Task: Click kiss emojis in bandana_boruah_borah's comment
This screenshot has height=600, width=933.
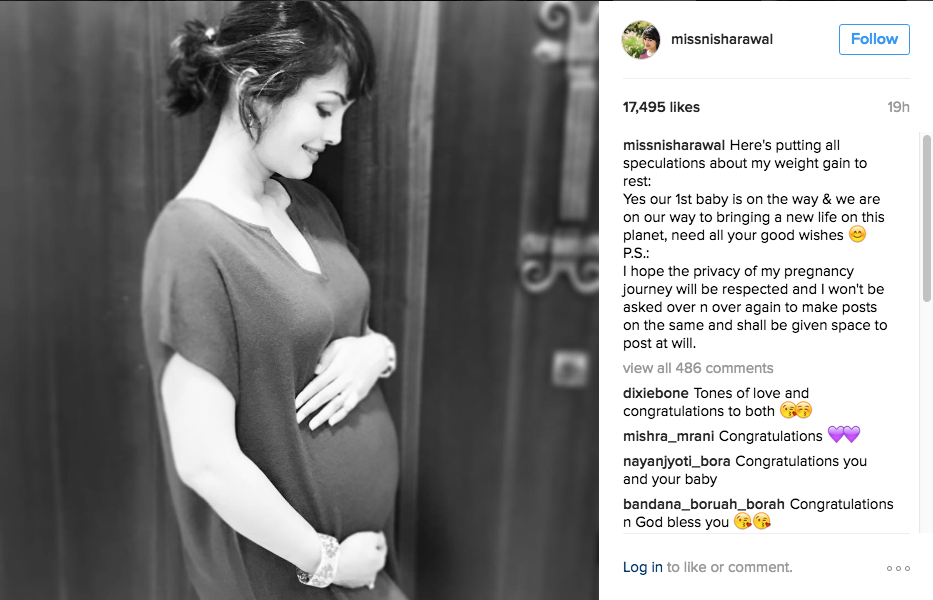Action: (x=752, y=521)
